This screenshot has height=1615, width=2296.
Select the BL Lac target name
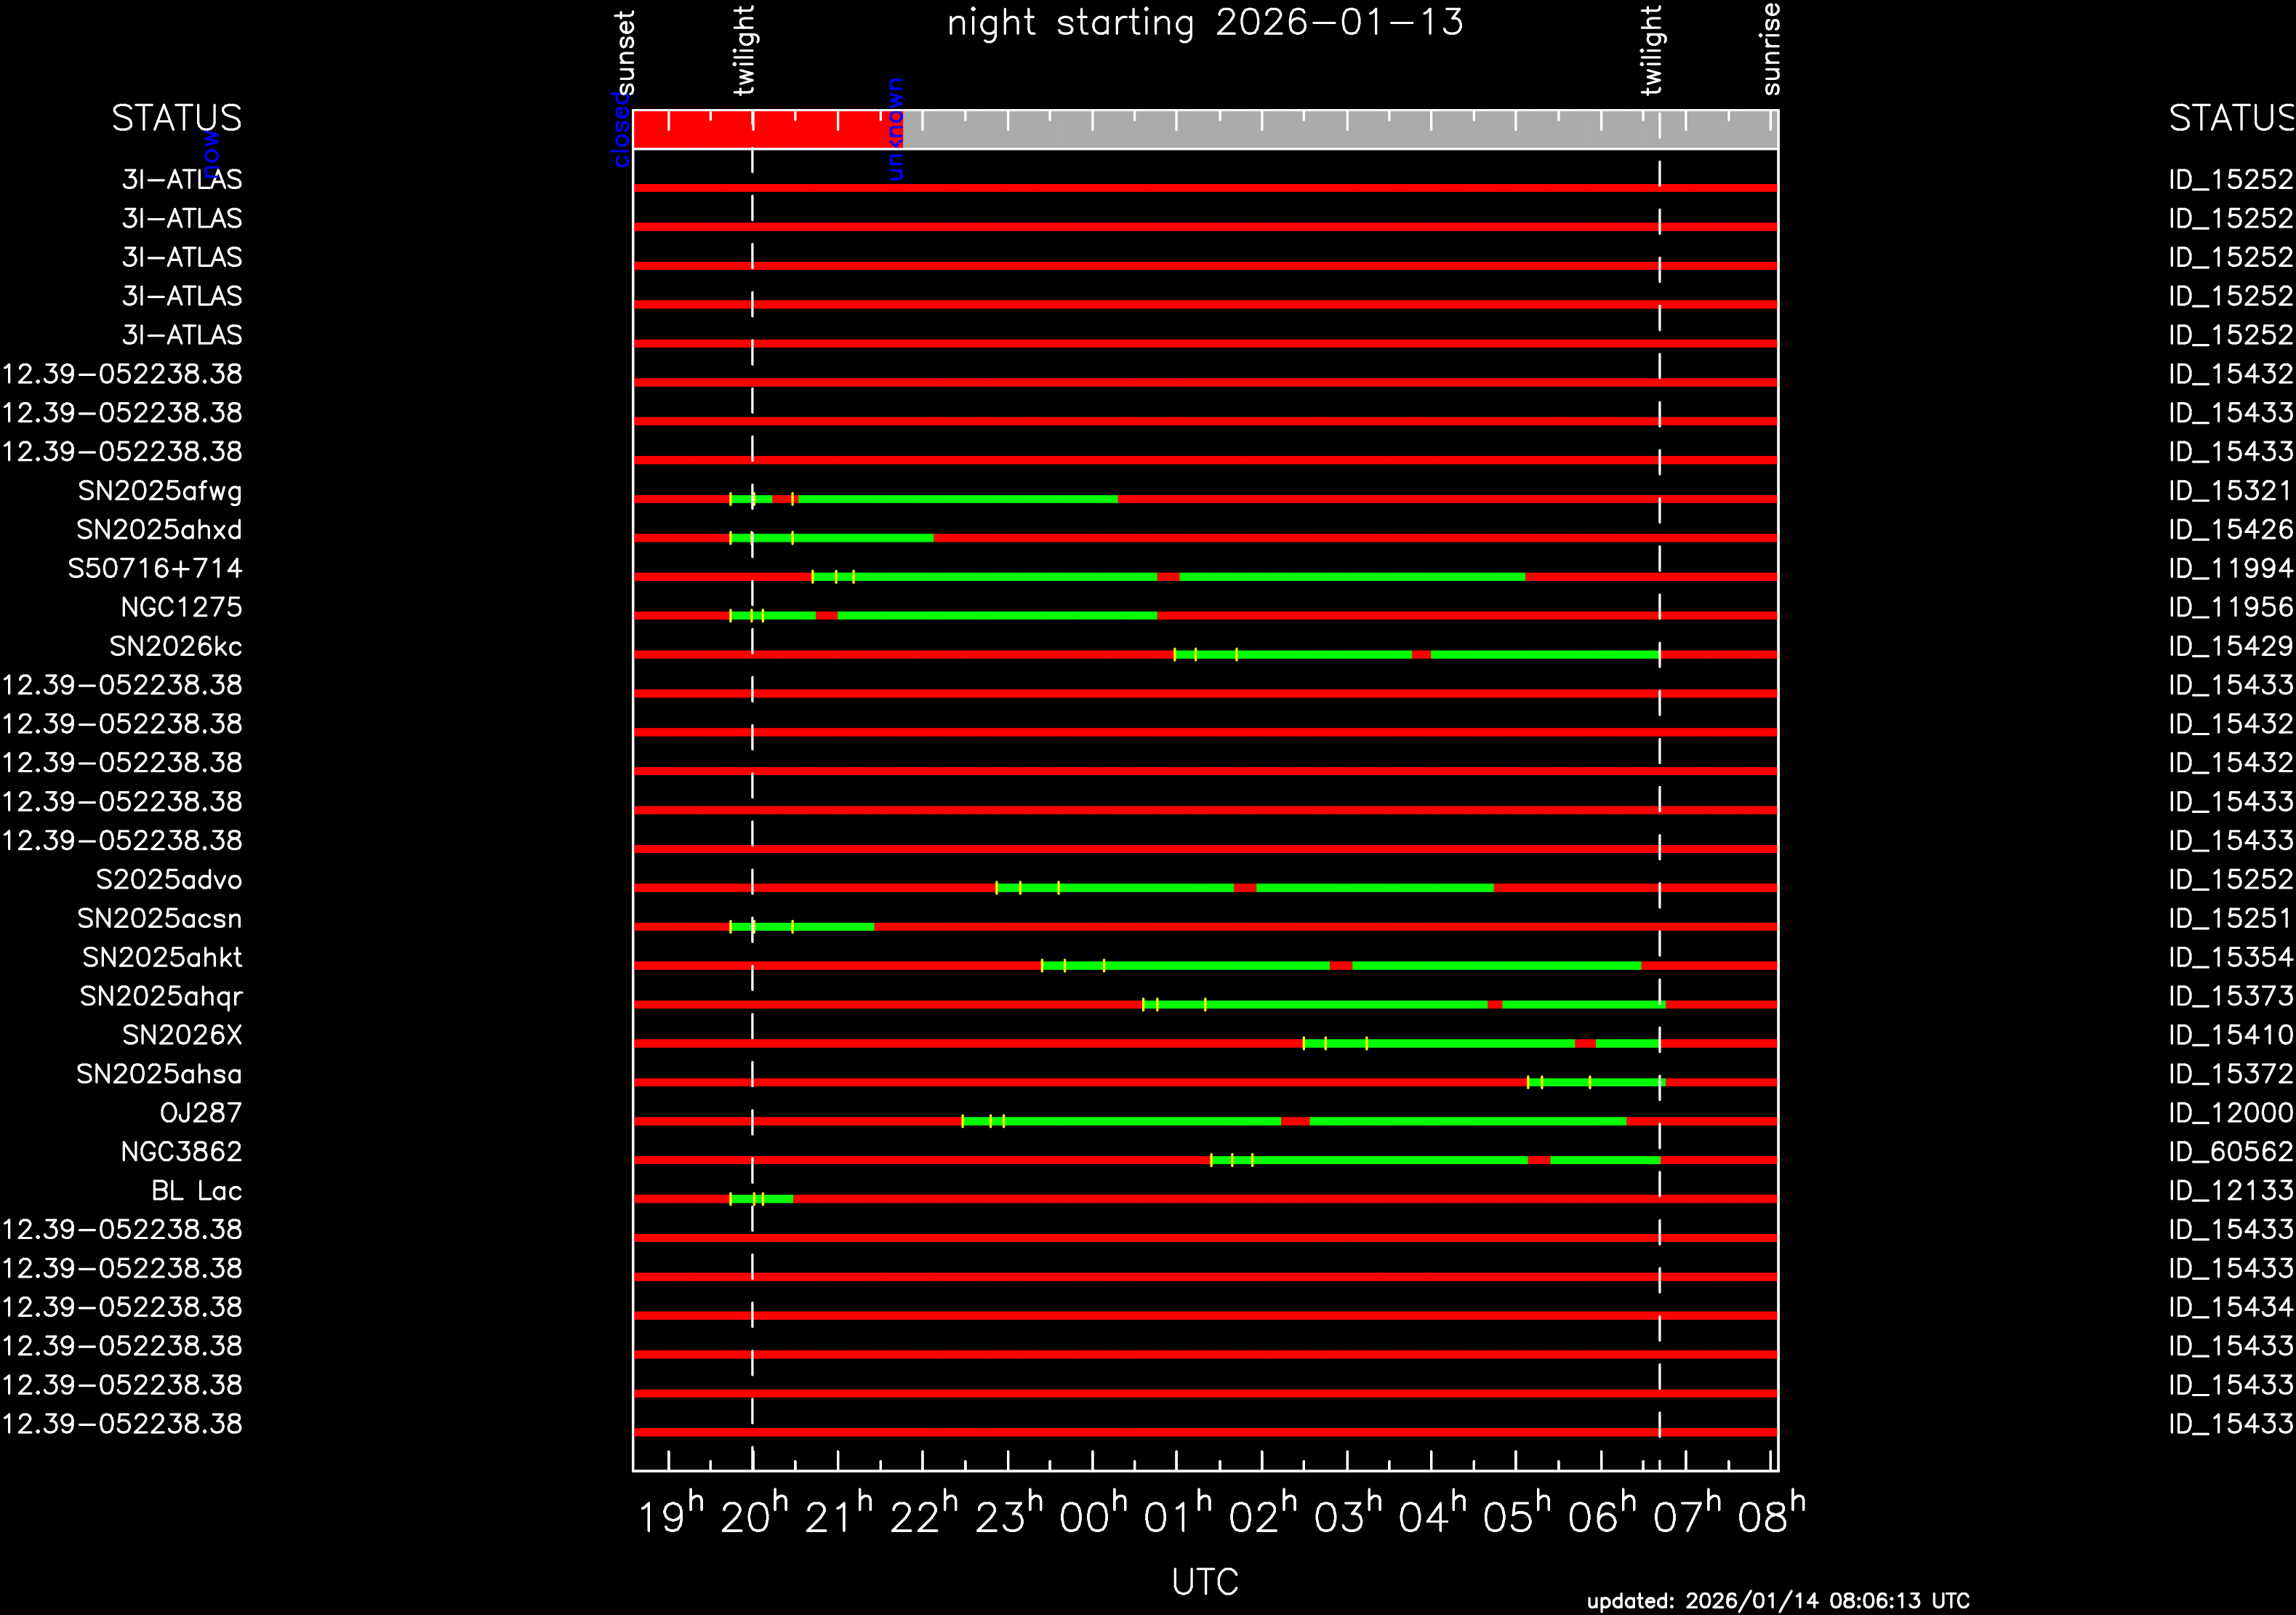[196, 1191]
